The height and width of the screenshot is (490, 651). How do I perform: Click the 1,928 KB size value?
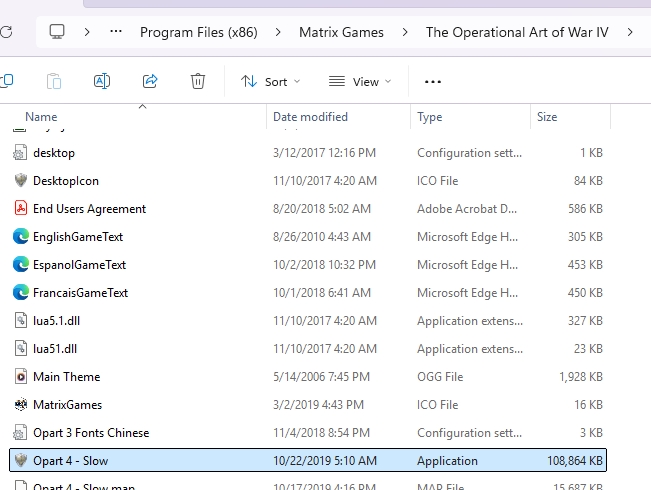tap(580, 377)
